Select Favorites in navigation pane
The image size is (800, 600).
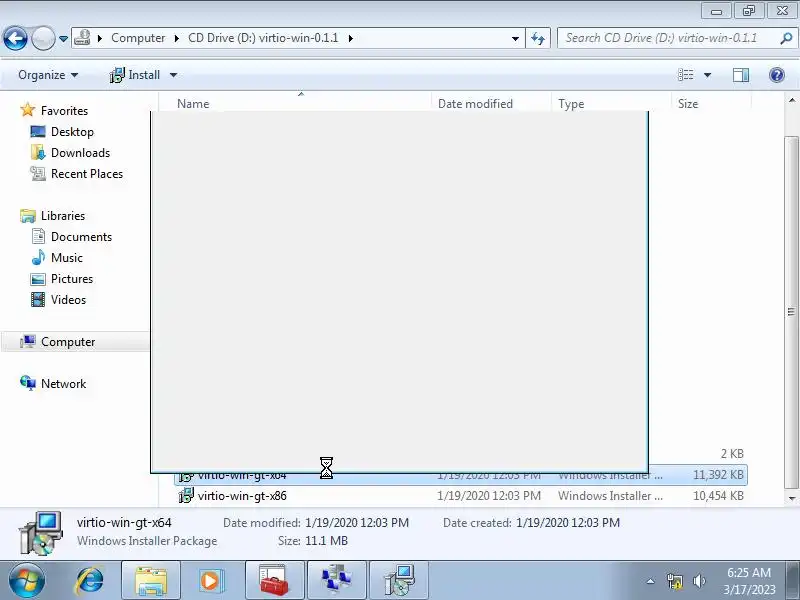point(64,111)
